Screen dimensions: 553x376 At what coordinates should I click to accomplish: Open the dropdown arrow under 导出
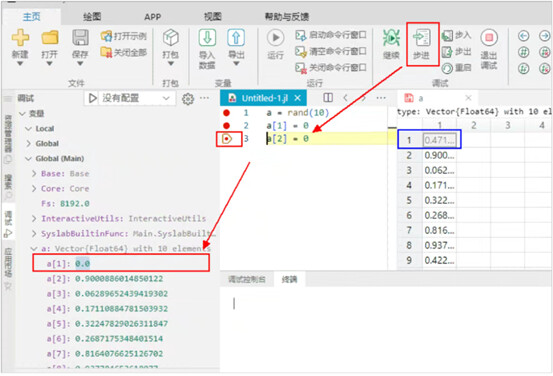(236, 64)
